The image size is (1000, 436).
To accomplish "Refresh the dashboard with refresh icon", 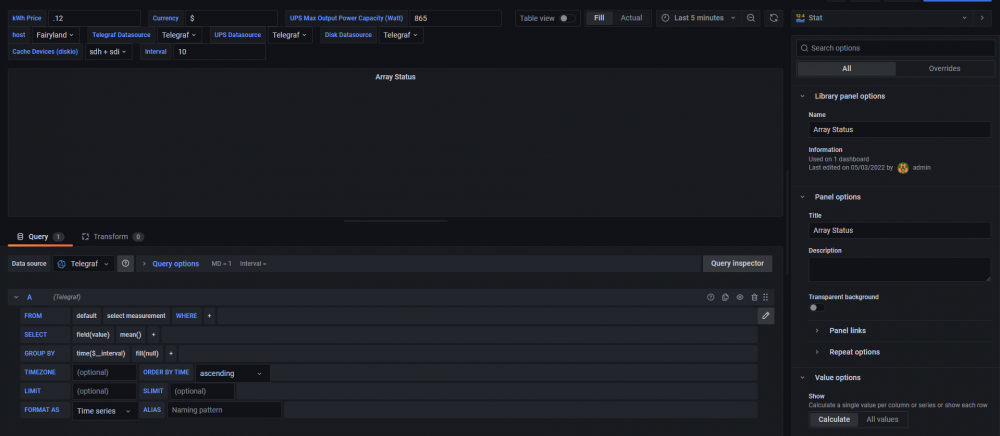I will click(774, 18).
